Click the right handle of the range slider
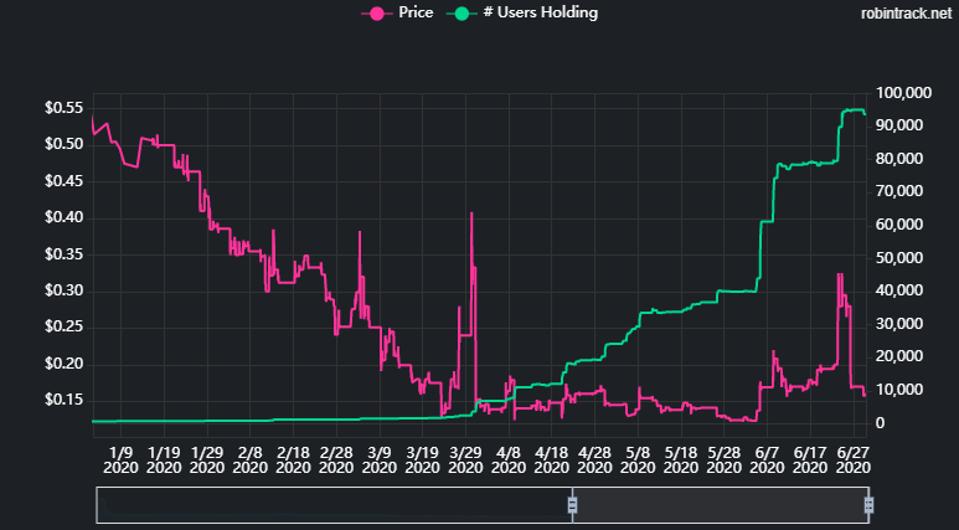959x530 pixels. (868, 505)
